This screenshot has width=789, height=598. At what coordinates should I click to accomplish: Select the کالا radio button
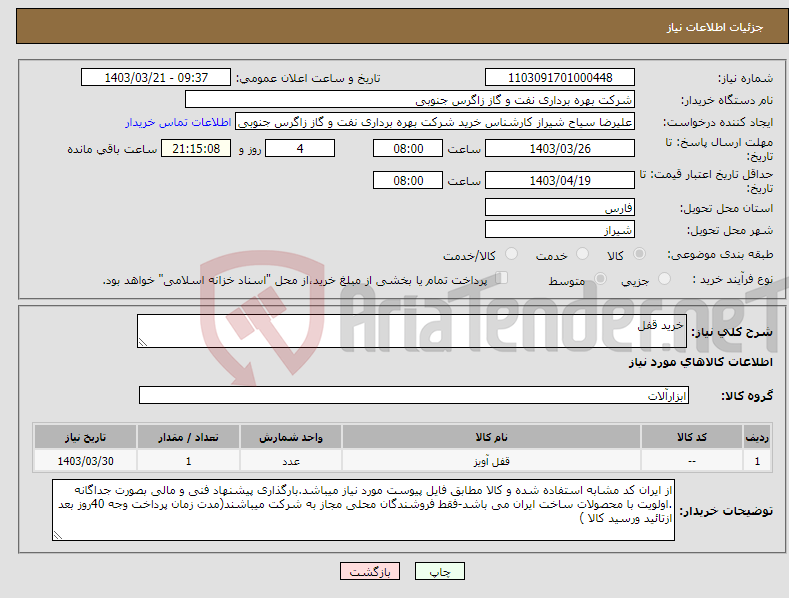tap(639, 254)
